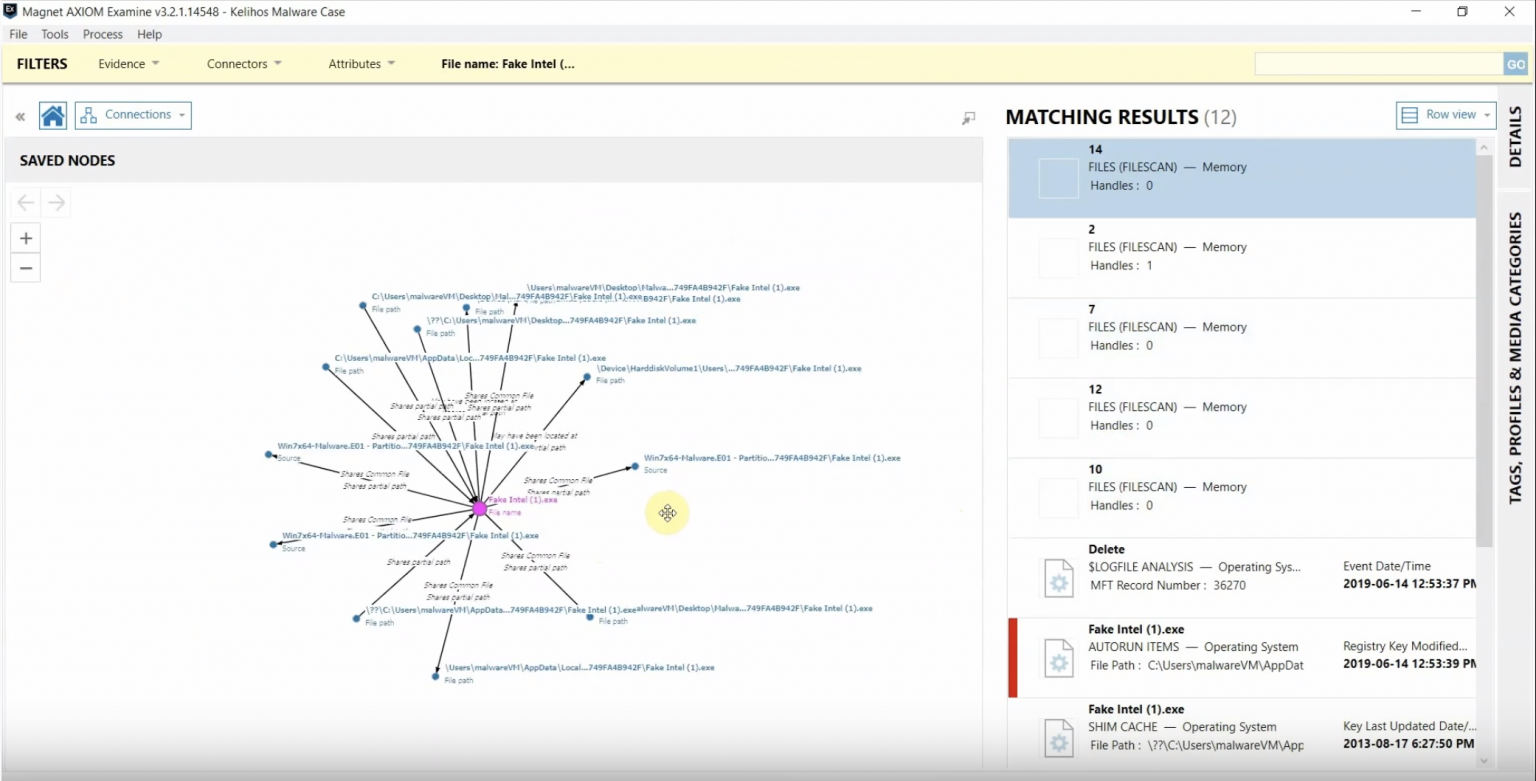1536x781 pixels.
Task: Collapse the panel using the double-chevron arrow
Action: (19, 115)
